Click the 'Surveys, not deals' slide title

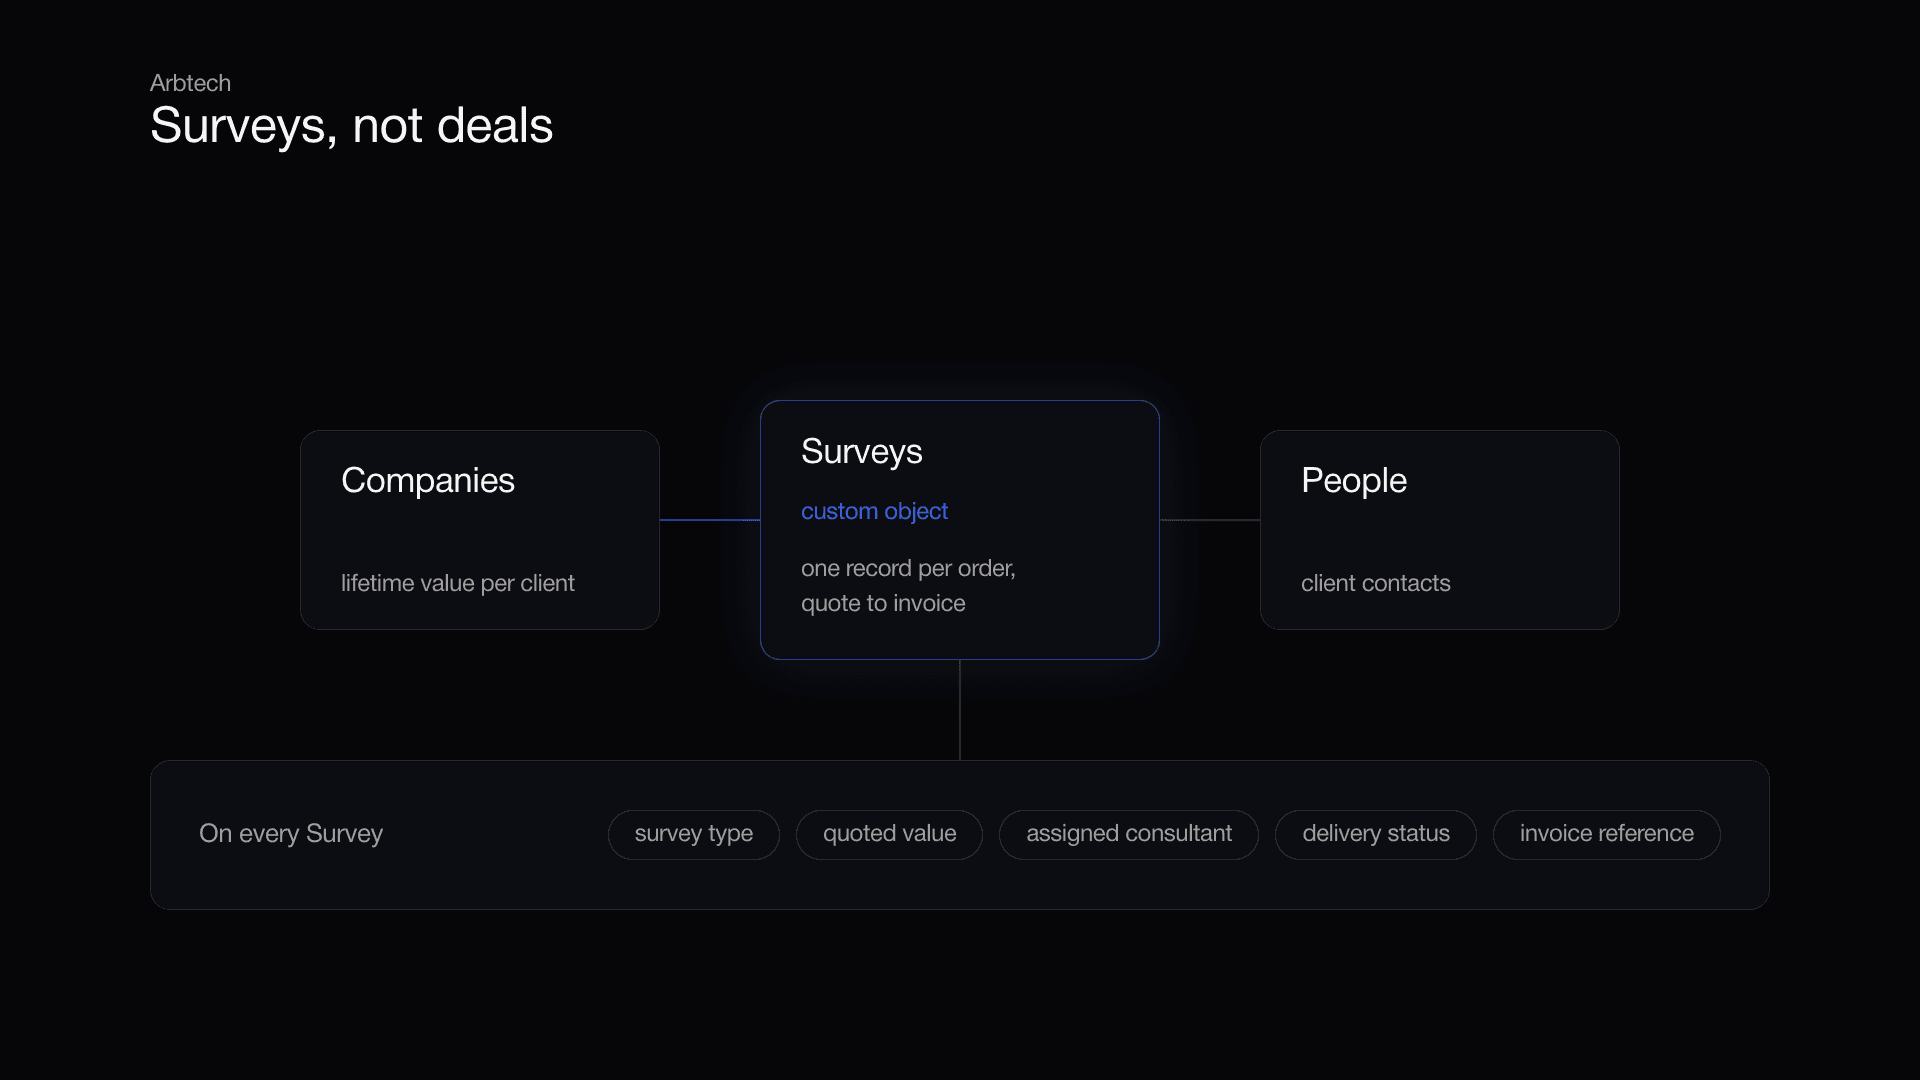351,126
